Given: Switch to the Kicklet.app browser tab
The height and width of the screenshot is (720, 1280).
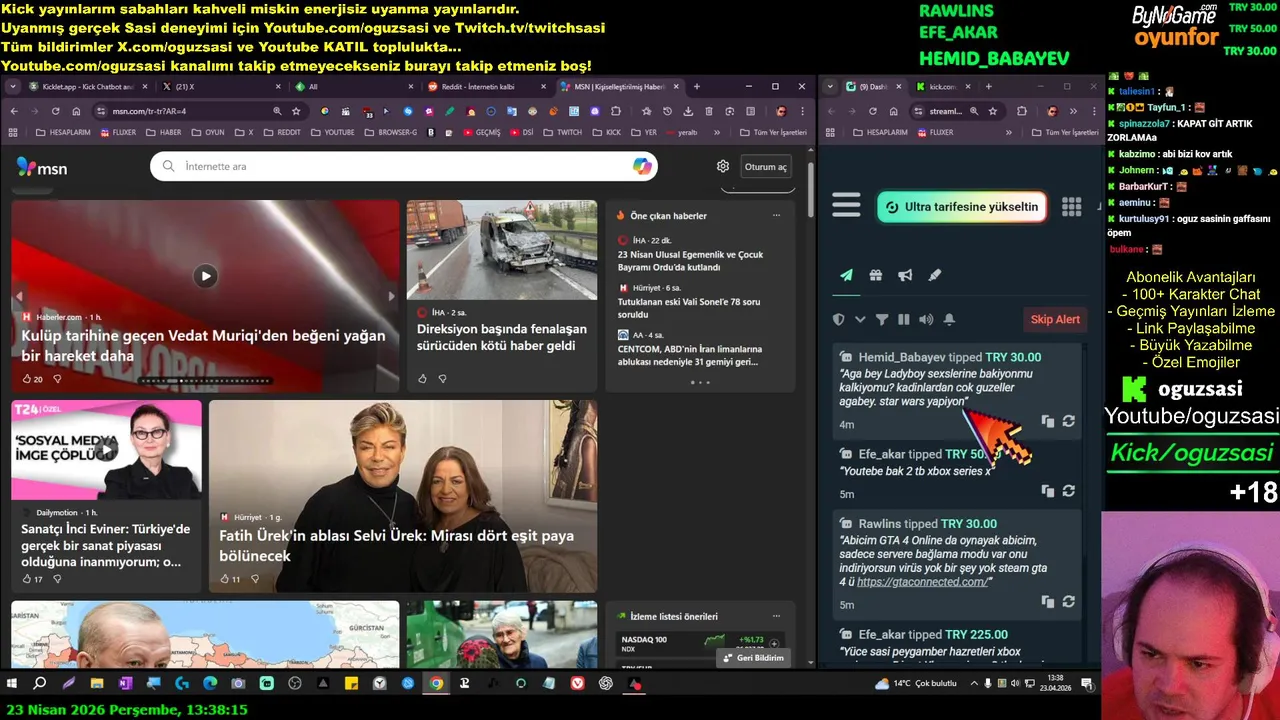Looking at the screenshot, I should (88, 87).
